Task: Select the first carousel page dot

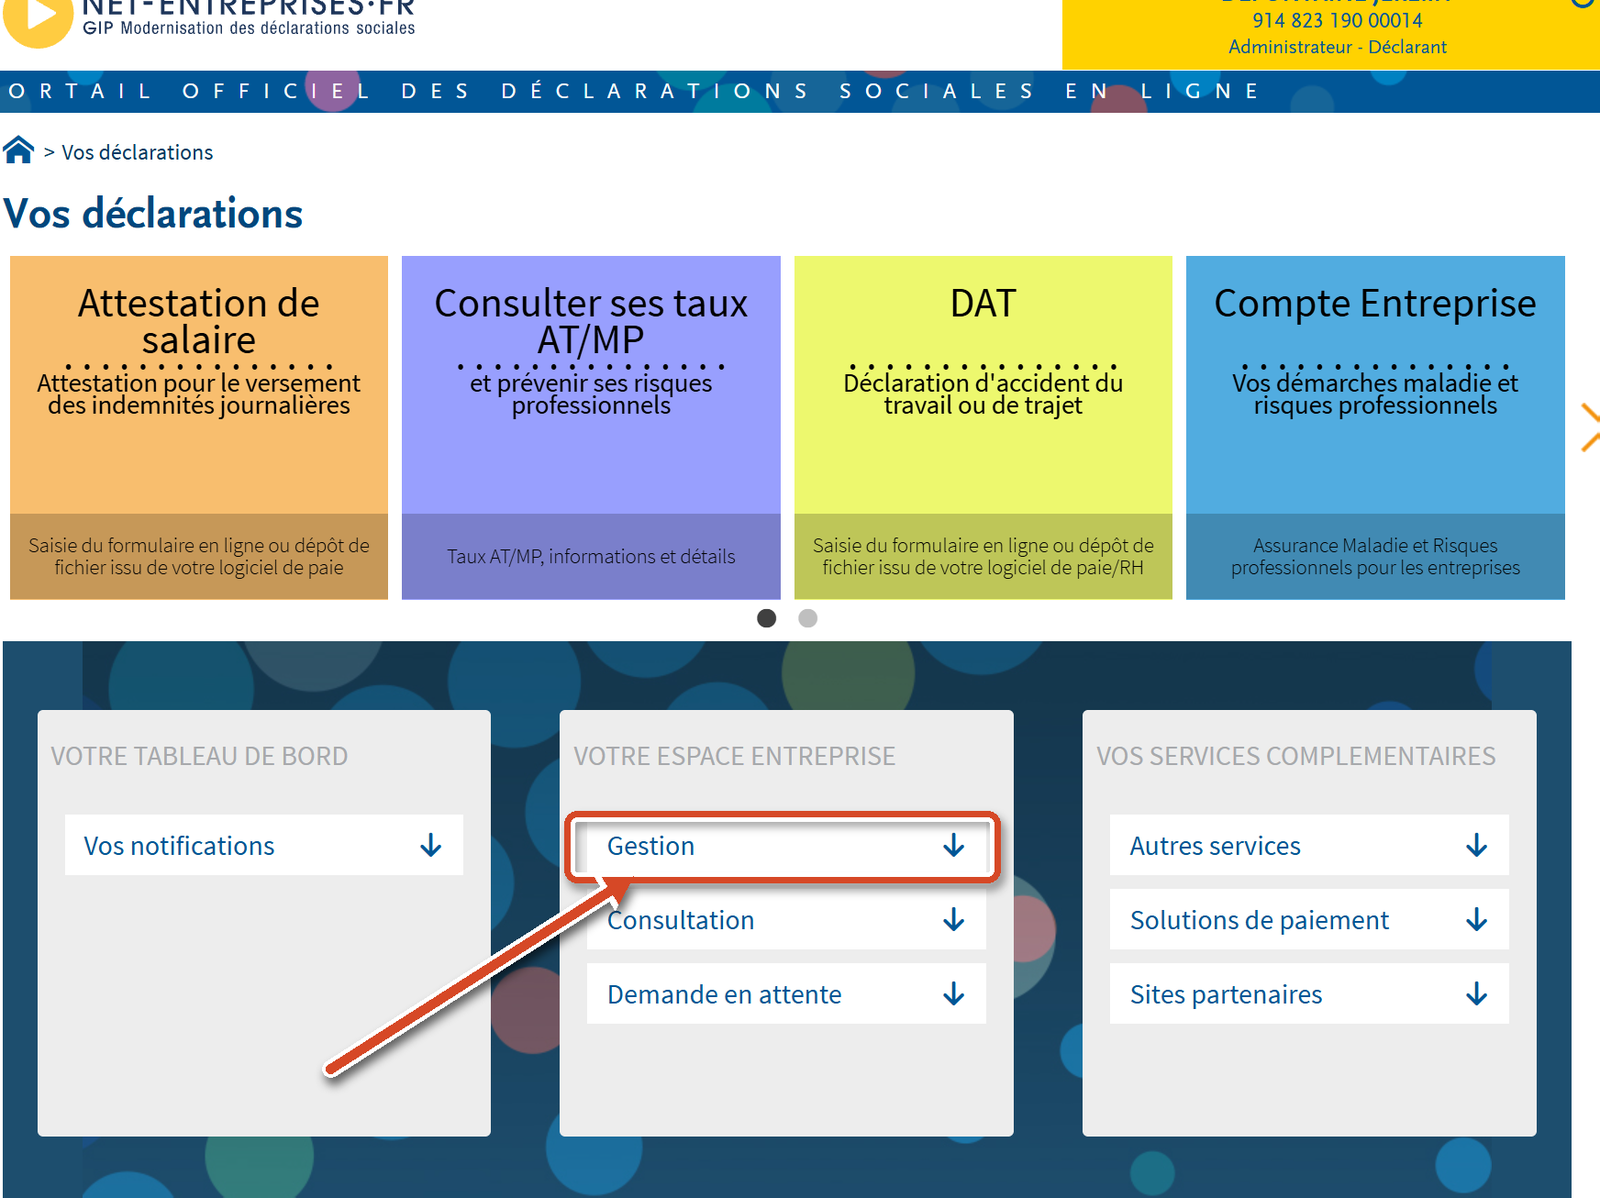Action: [x=767, y=618]
